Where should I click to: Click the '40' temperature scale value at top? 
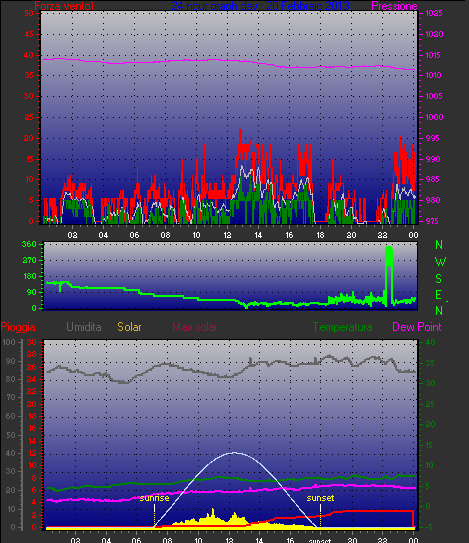point(430,342)
